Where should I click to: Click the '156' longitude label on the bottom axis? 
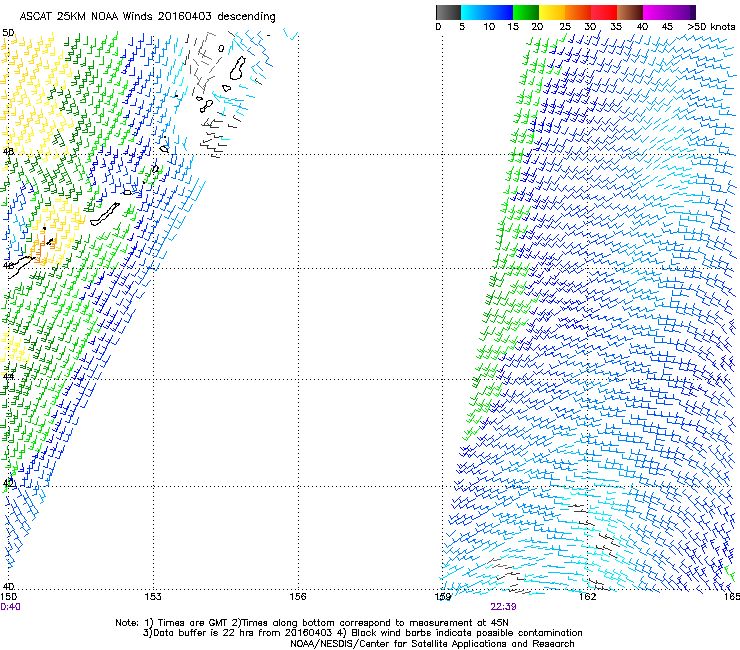[298, 597]
